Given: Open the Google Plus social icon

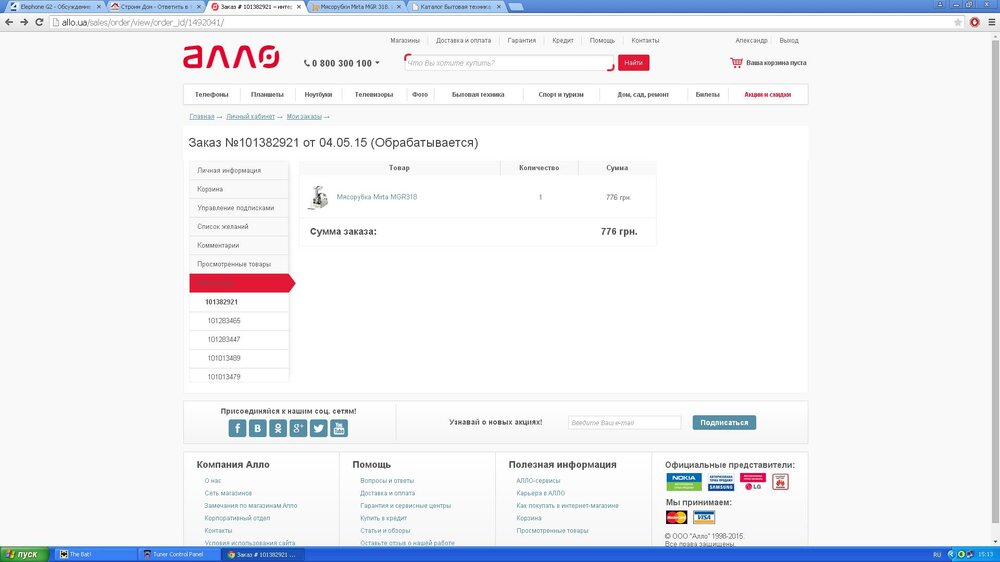Looking at the screenshot, I should pos(298,428).
